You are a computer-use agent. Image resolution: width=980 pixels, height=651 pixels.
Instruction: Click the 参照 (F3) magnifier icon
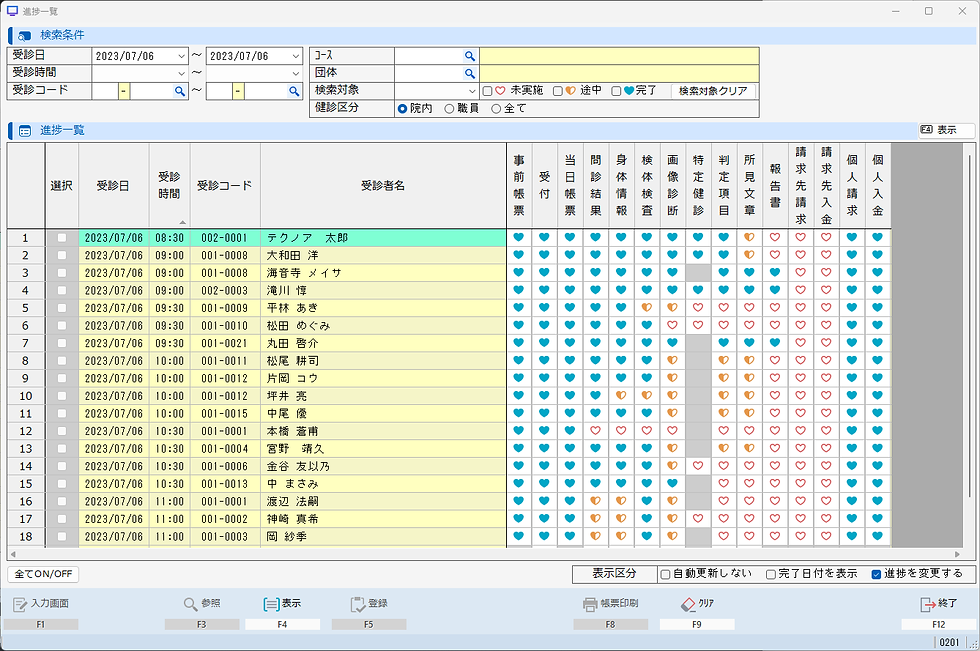(191, 604)
